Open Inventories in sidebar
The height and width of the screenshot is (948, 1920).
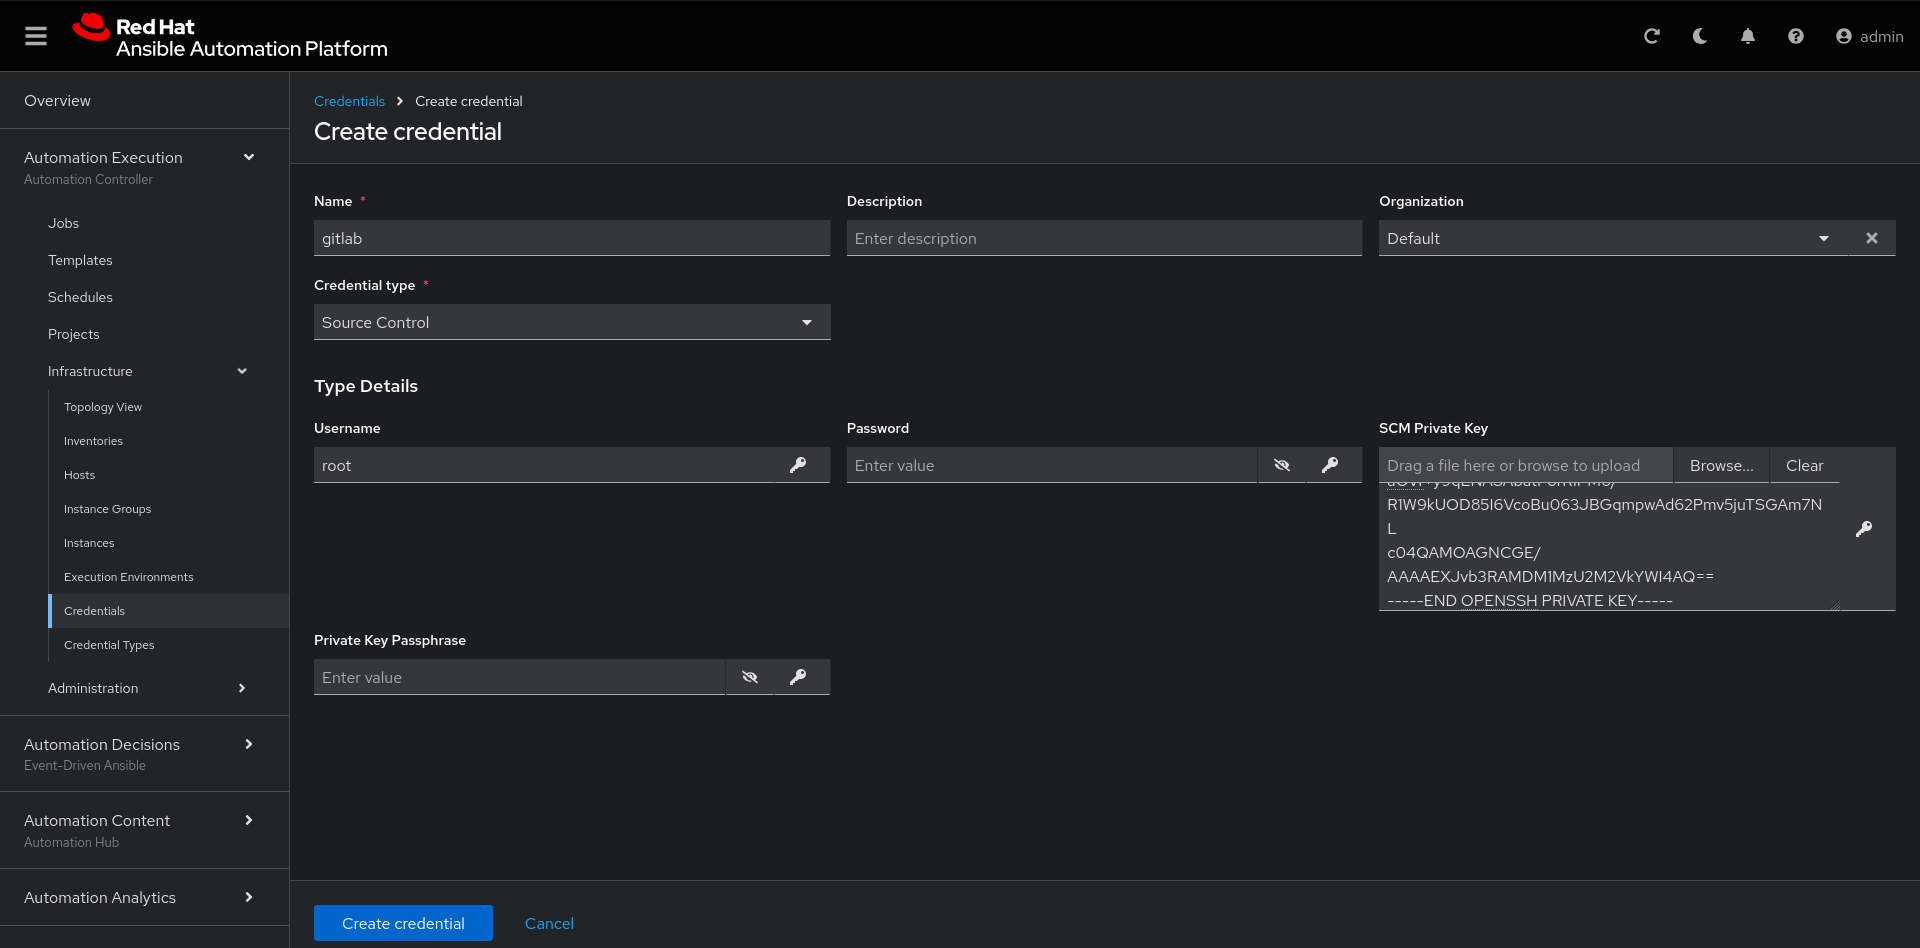[93, 441]
